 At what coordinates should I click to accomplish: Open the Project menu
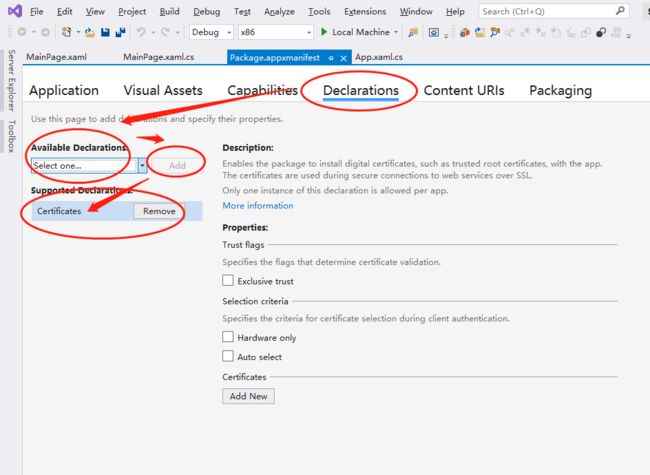tap(132, 12)
